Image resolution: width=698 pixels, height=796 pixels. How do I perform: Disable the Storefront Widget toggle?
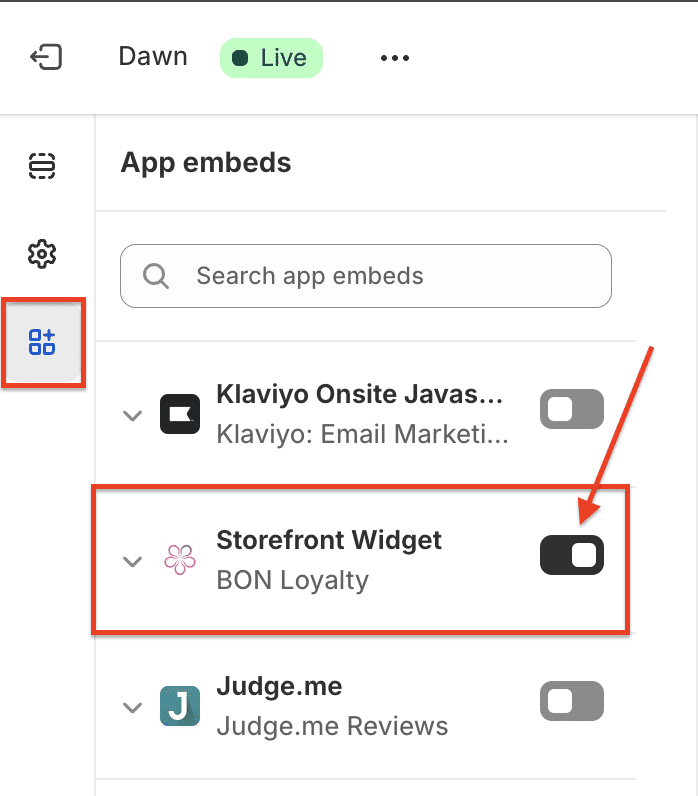pyautogui.click(x=572, y=555)
